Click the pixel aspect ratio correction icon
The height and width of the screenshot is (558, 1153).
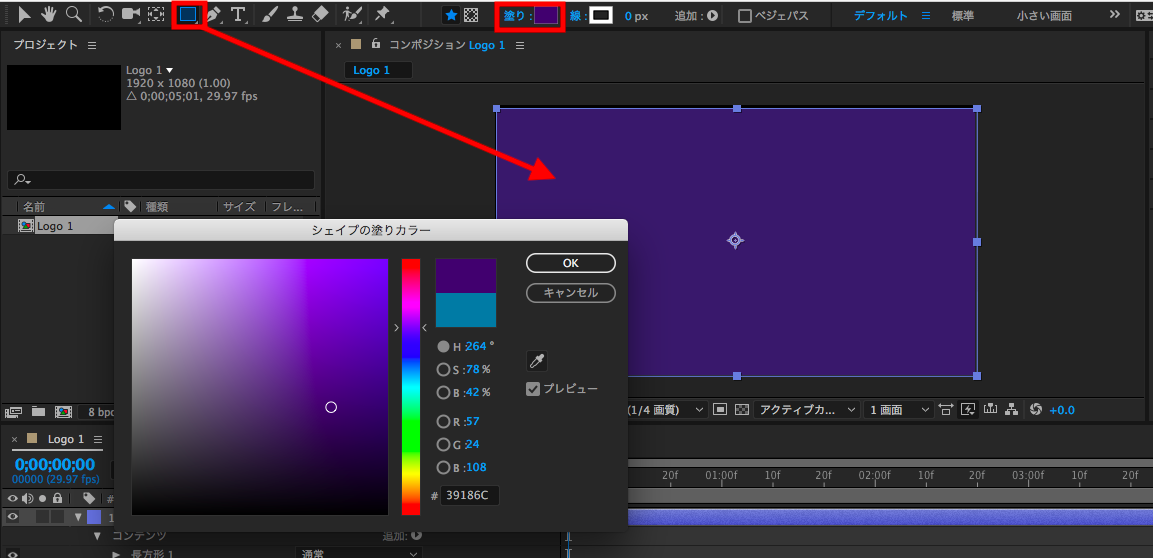(946, 409)
